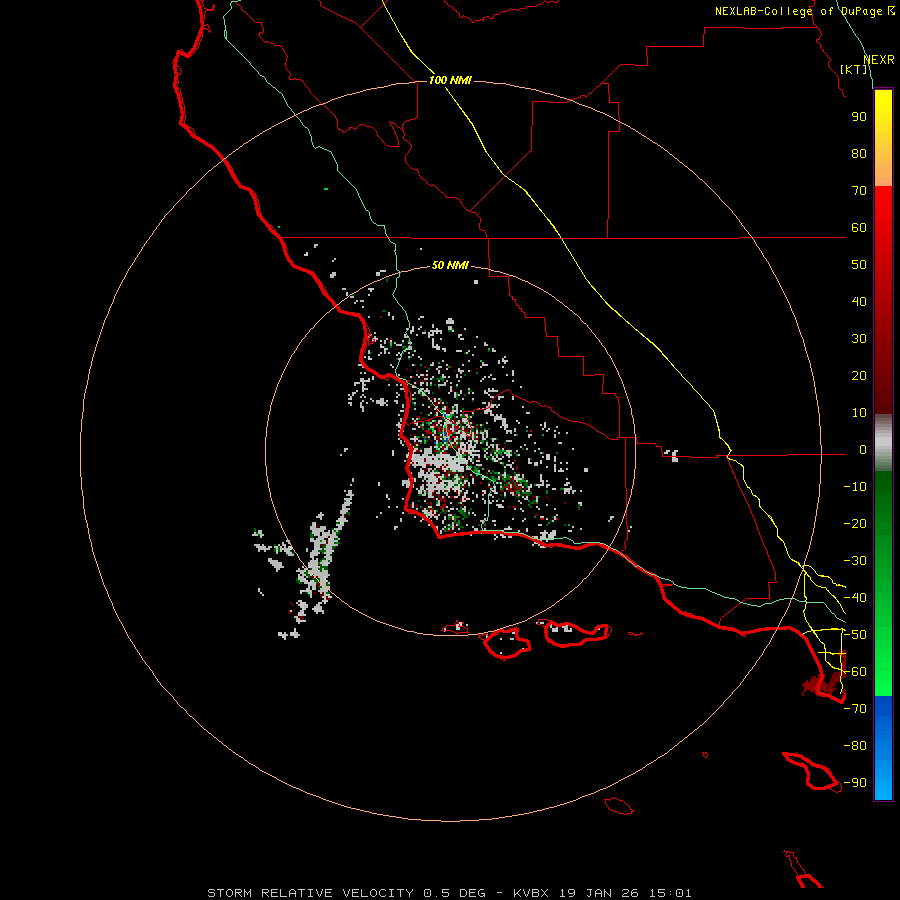Click the 30 value on velocity scale
Image resolution: width=900 pixels, height=900 pixels.
coord(859,339)
